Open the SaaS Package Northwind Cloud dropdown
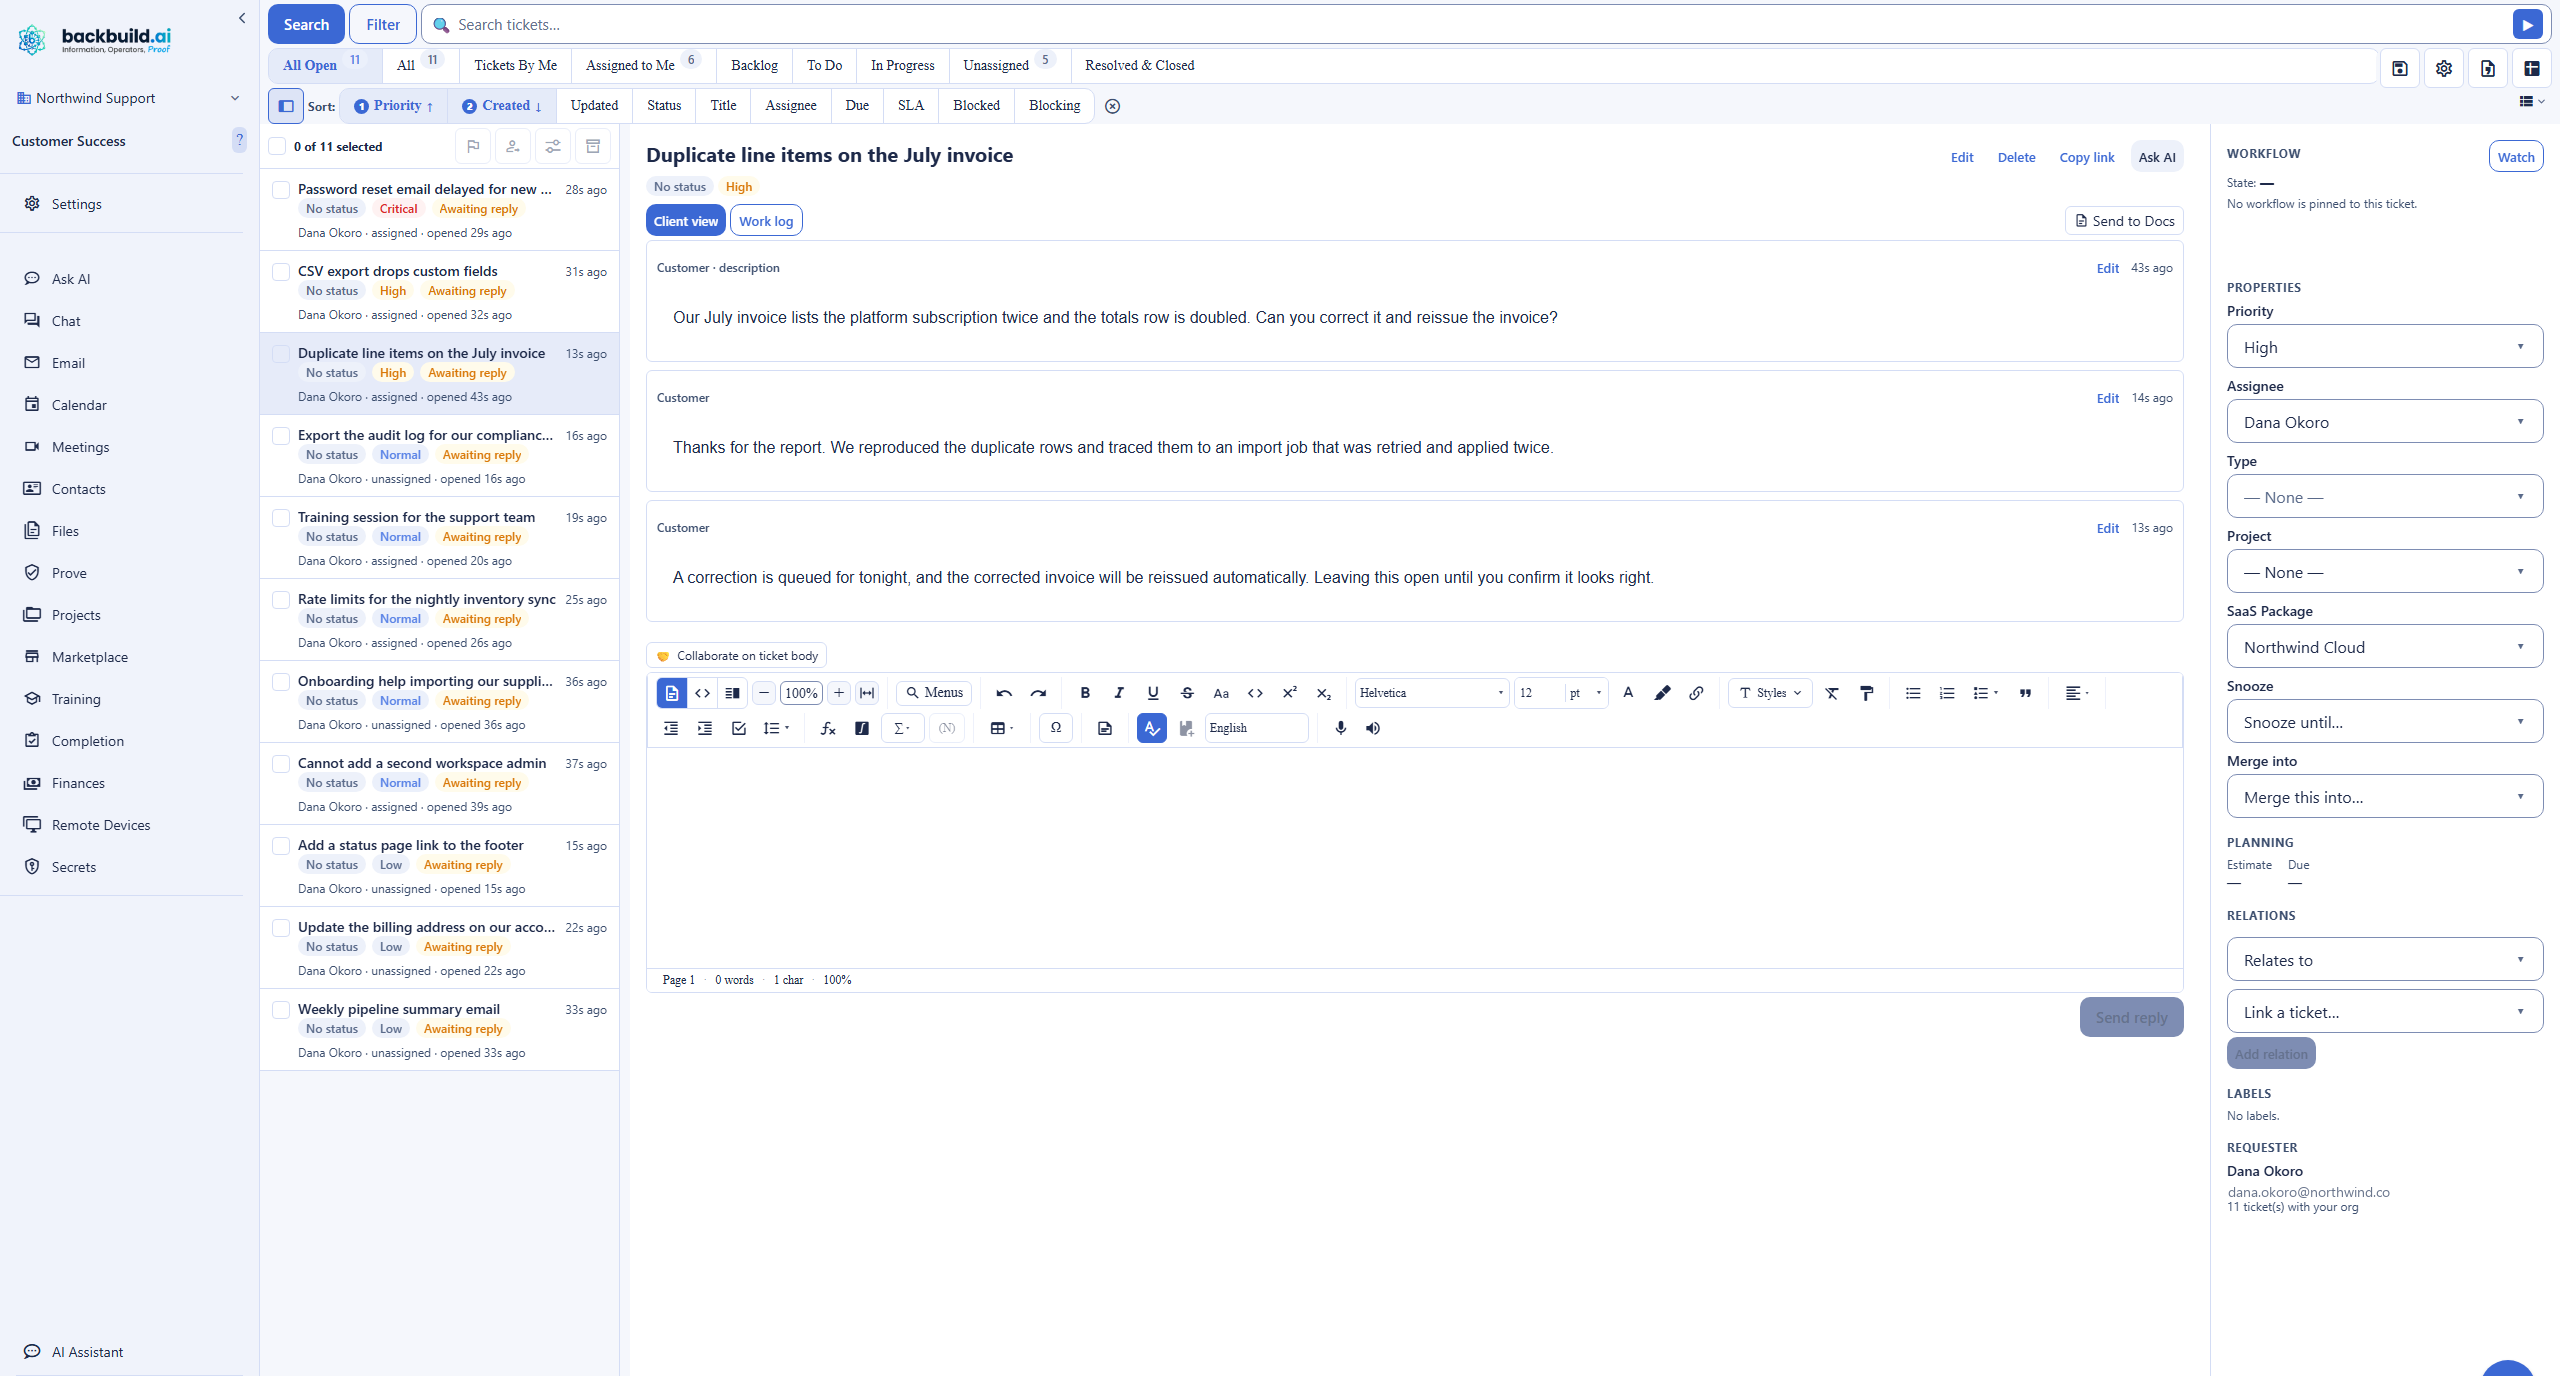Viewport: 2560px width, 1376px height. coord(2384,647)
